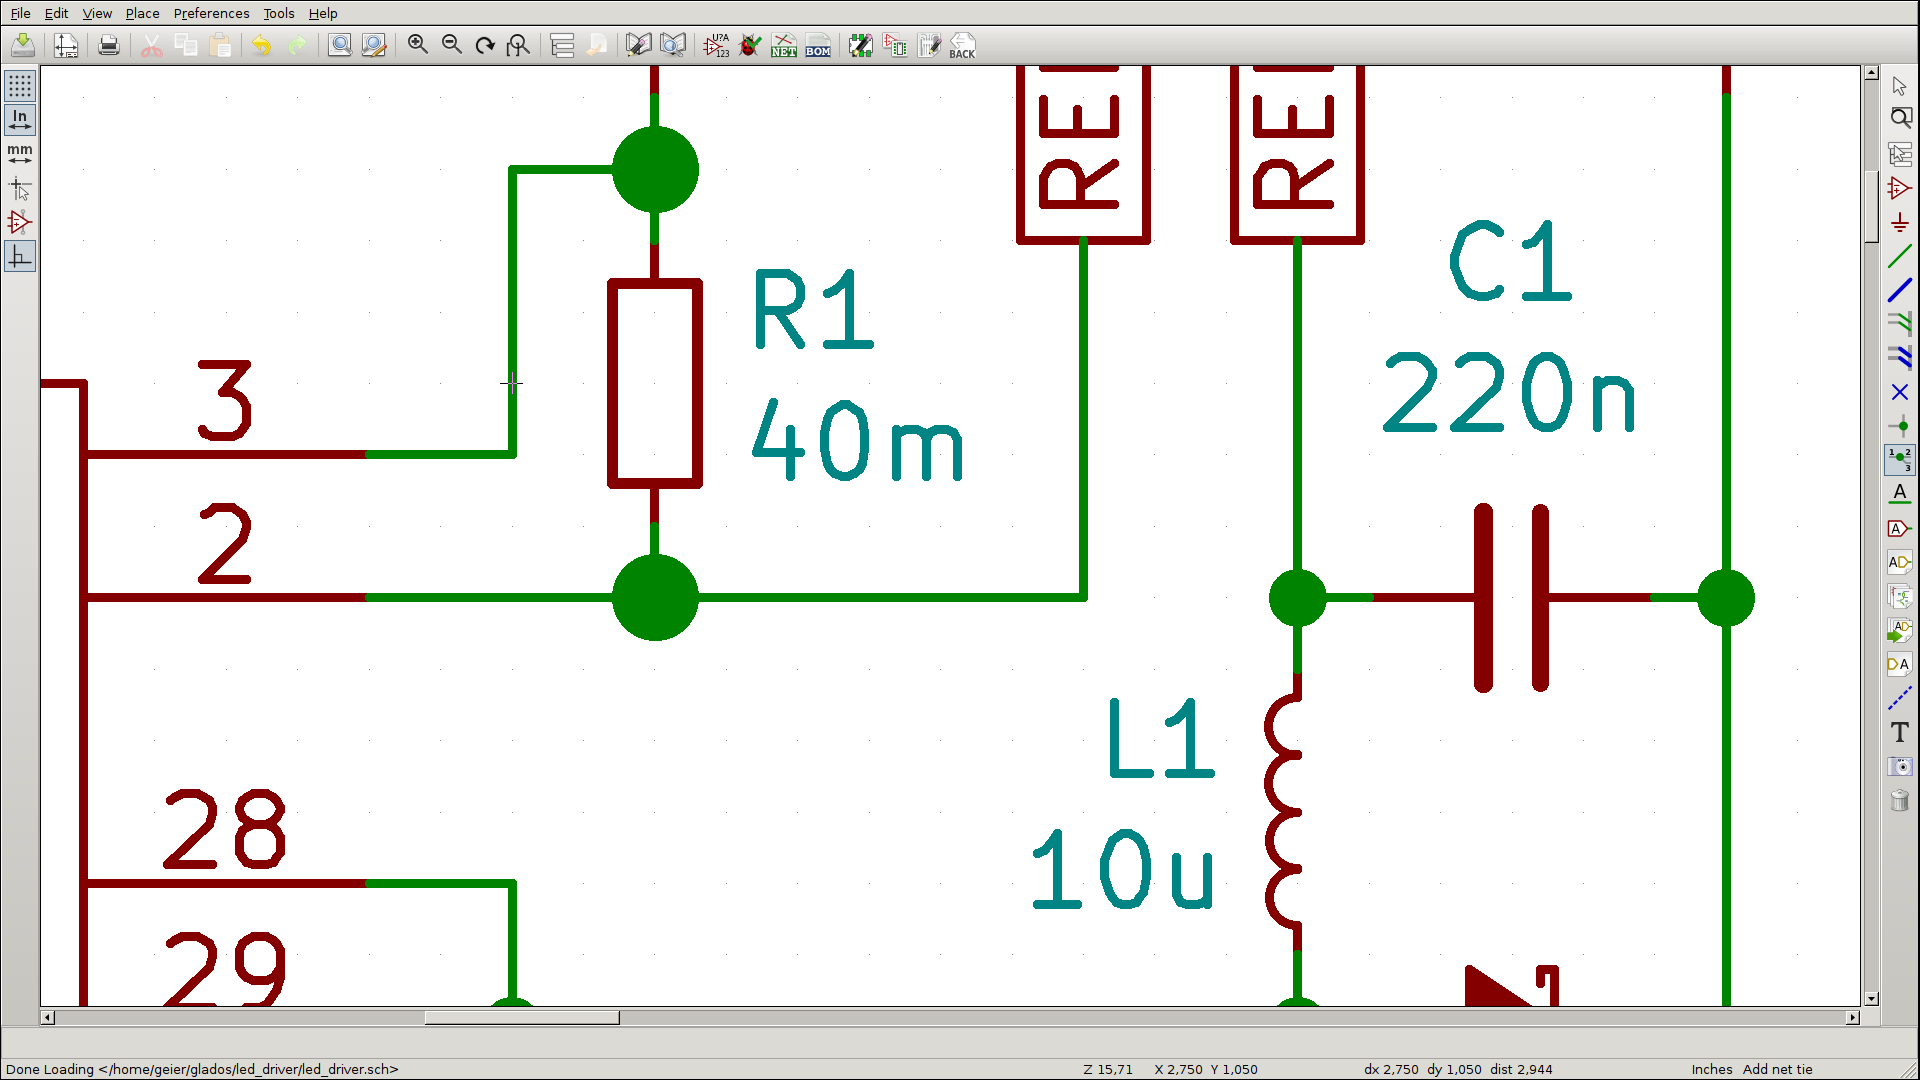
Task: Click the vertical scrollbar down arrow
Action: pos(1871,998)
